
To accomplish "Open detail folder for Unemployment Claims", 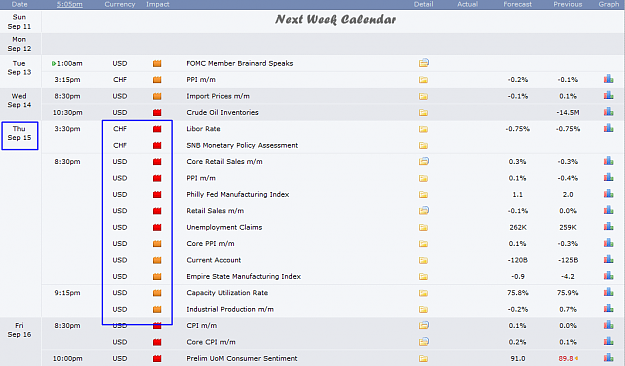I will [423, 227].
